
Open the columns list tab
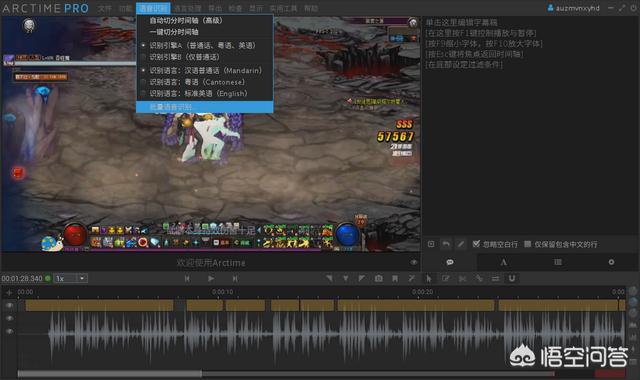point(558,262)
